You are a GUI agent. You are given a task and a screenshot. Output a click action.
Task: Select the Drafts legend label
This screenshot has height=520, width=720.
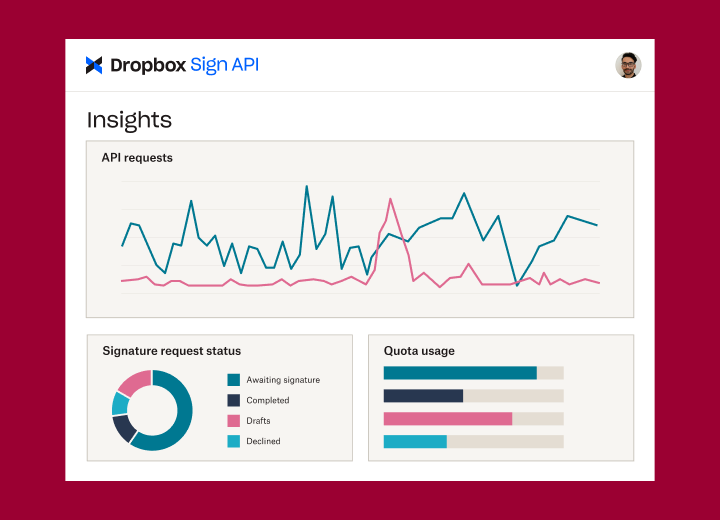pos(258,421)
